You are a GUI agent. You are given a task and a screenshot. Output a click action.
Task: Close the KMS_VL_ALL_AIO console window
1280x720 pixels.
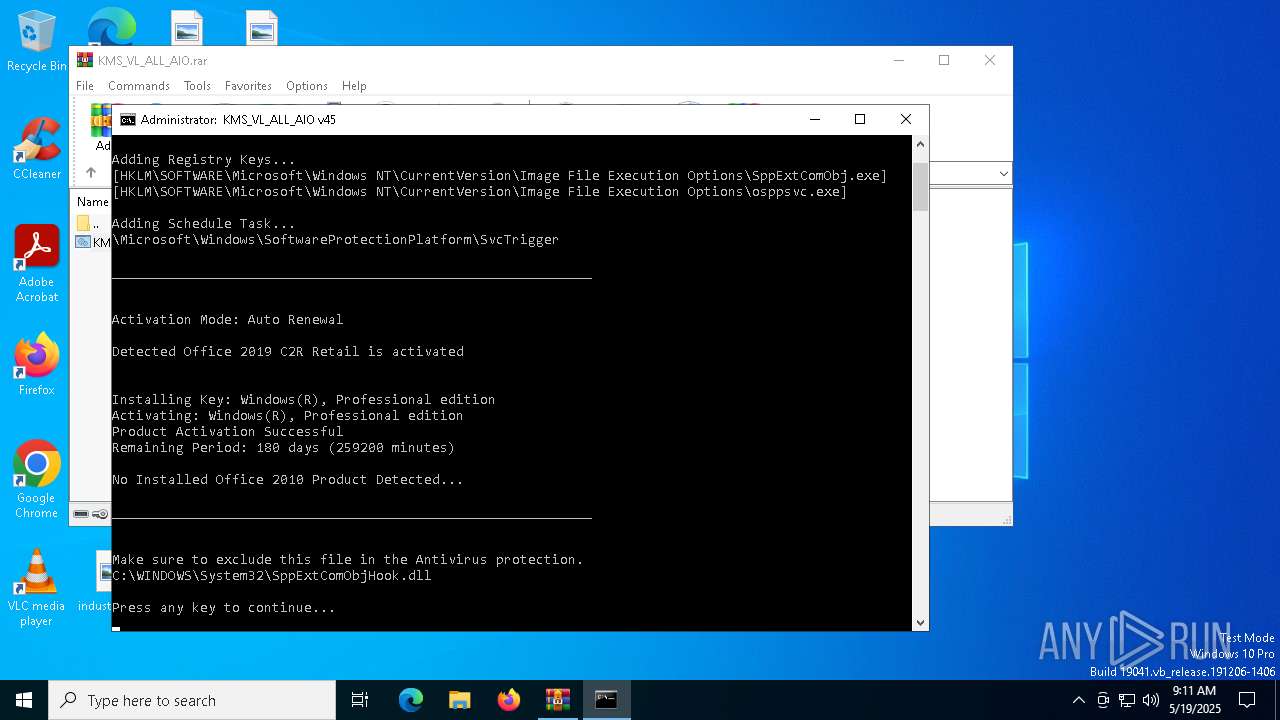(x=906, y=119)
